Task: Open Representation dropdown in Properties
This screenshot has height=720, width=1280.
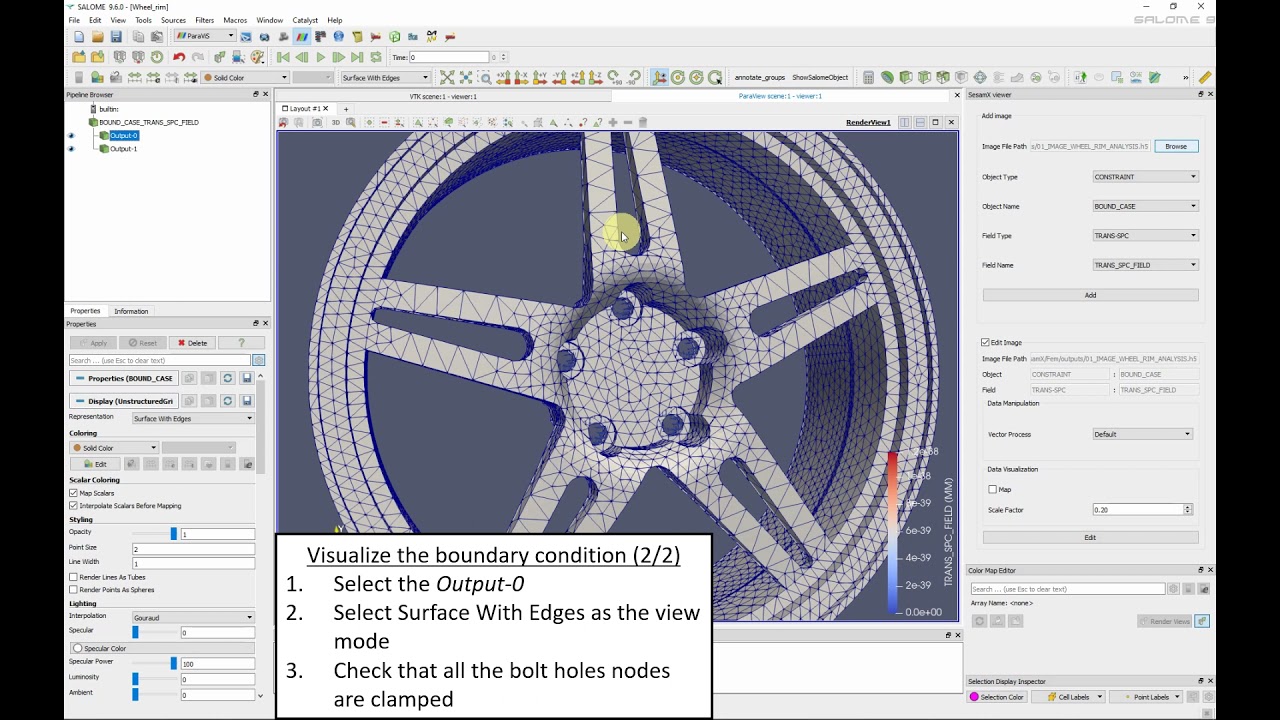Action: 193,418
